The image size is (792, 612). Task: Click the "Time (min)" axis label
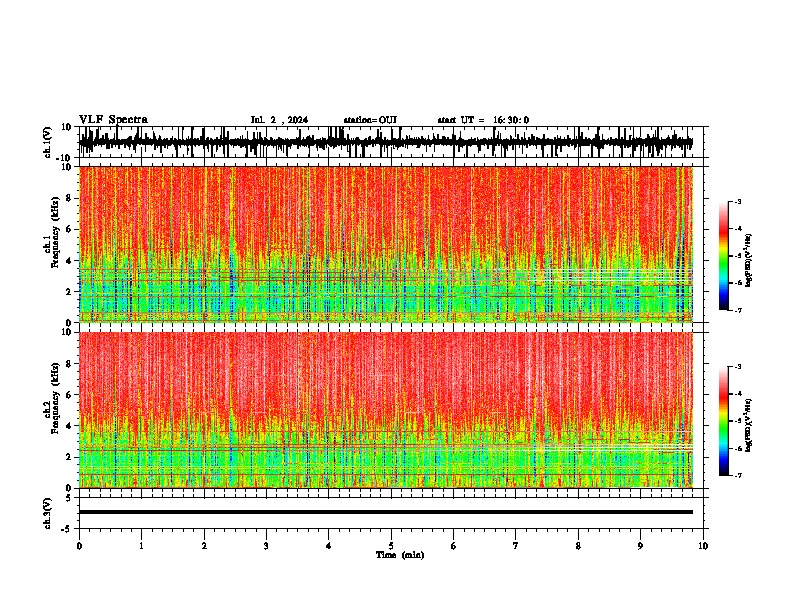400,555
